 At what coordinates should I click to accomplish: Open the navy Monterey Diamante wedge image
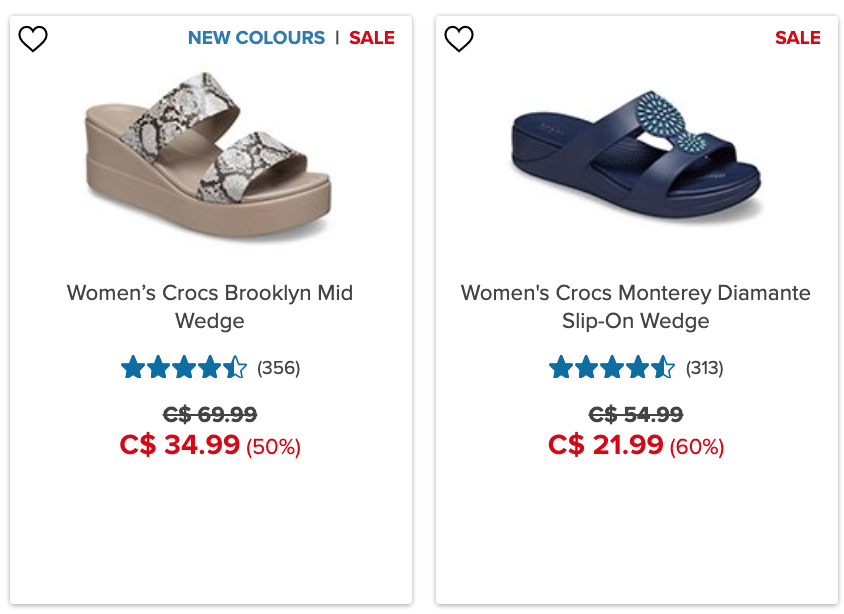[x=636, y=154]
